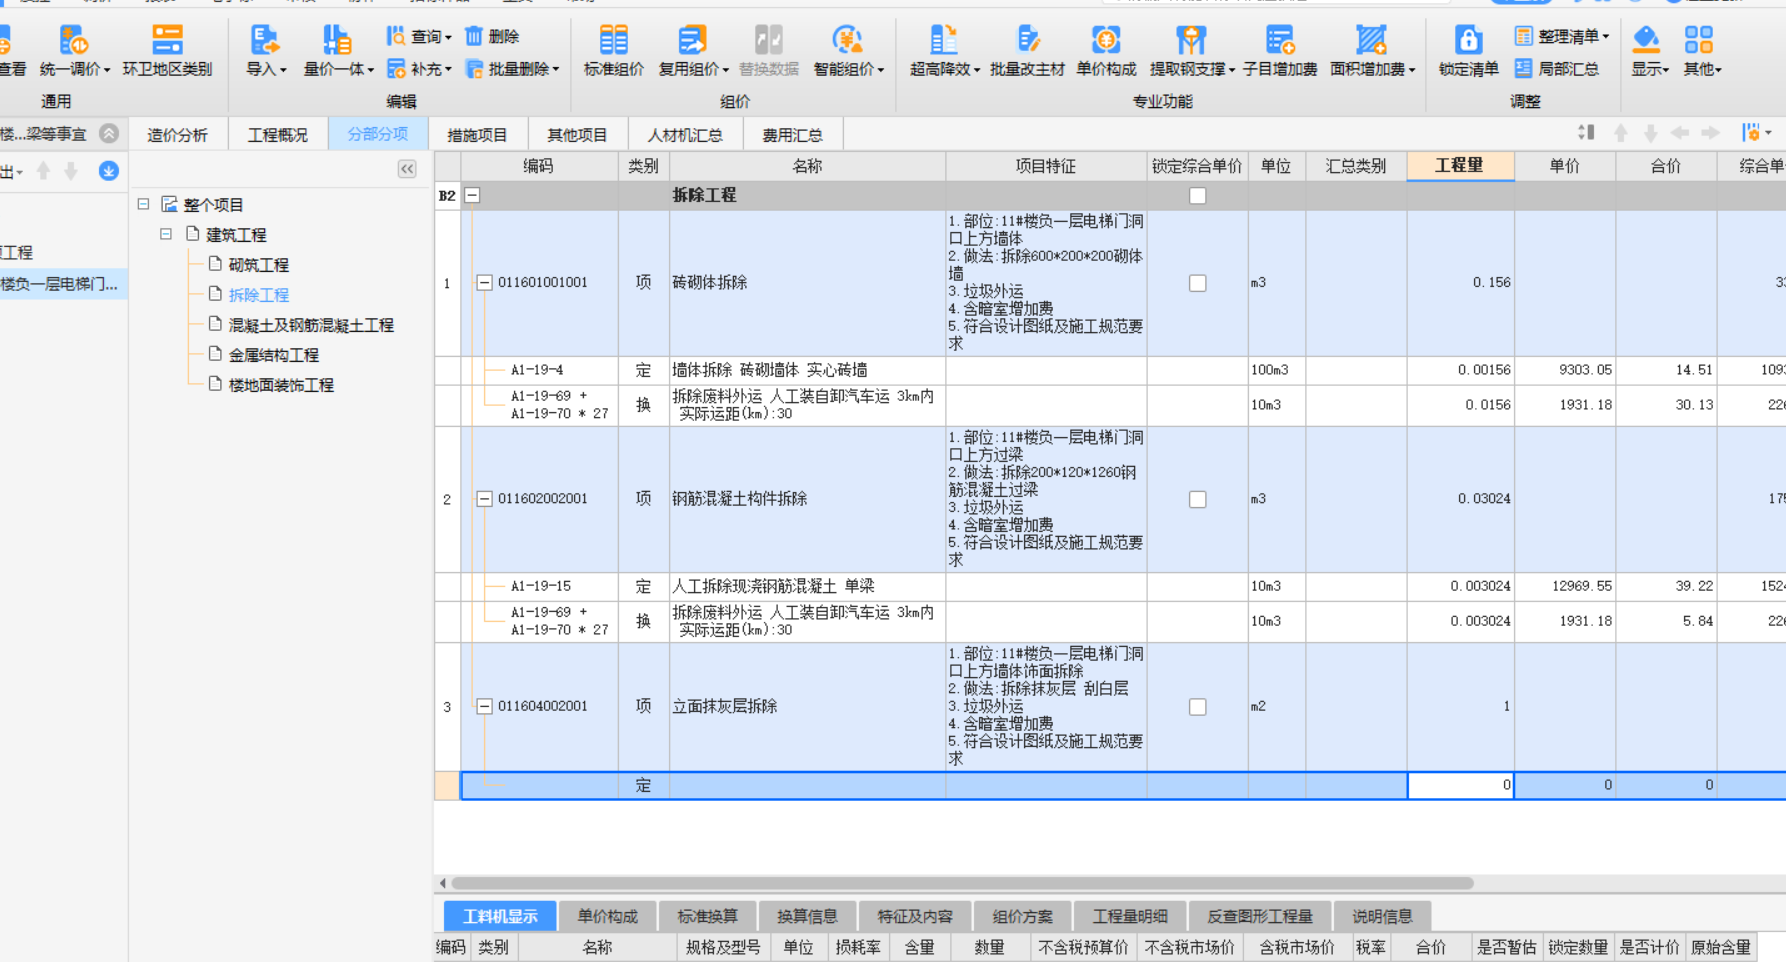Click the 面积增加费 icon
1786x962 pixels.
point(1371,41)
